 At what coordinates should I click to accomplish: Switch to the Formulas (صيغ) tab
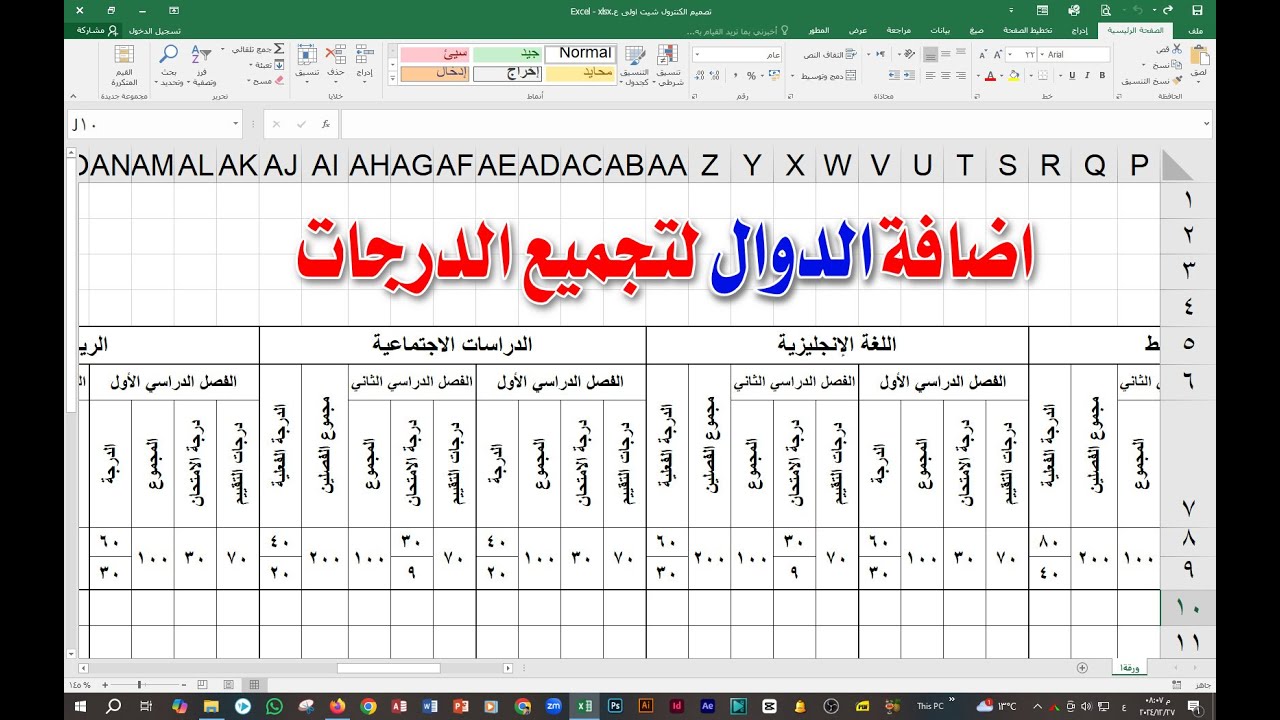976,31
